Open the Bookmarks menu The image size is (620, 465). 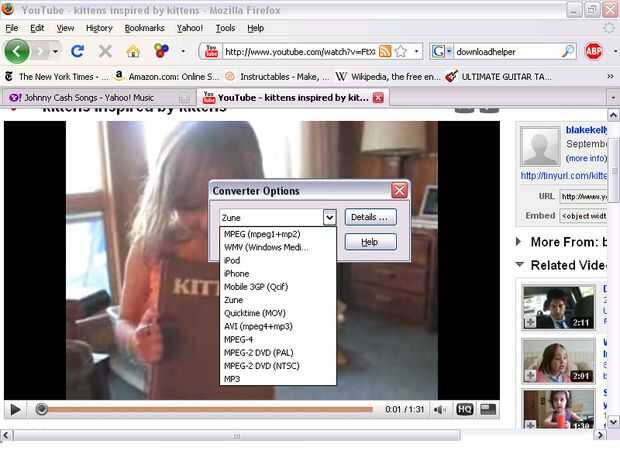[x=144, y=28]
